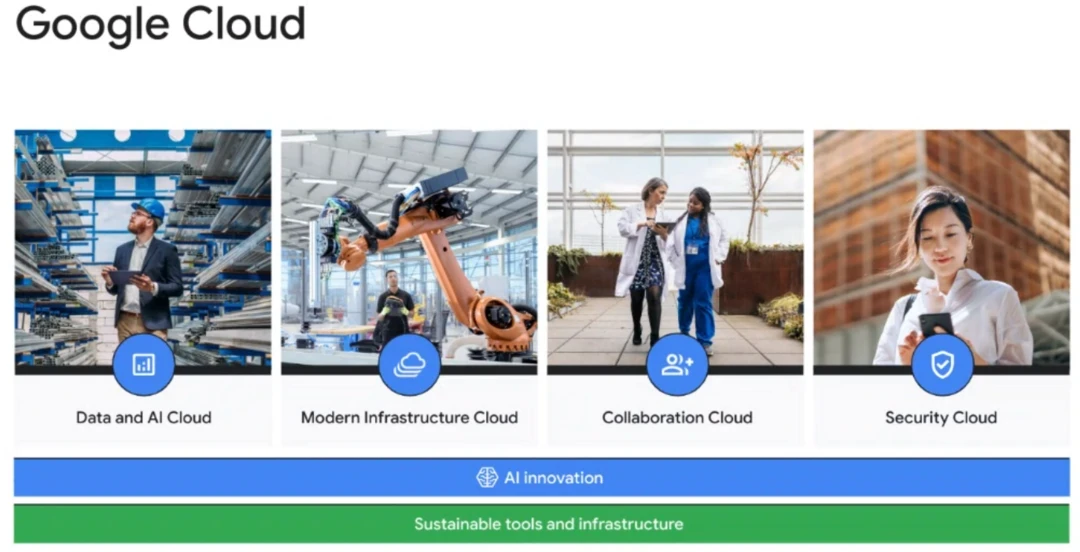The width and height of the screenshot is (1080, 552).
Task: Open the two doctors walking photo
Action: point(675,248)
